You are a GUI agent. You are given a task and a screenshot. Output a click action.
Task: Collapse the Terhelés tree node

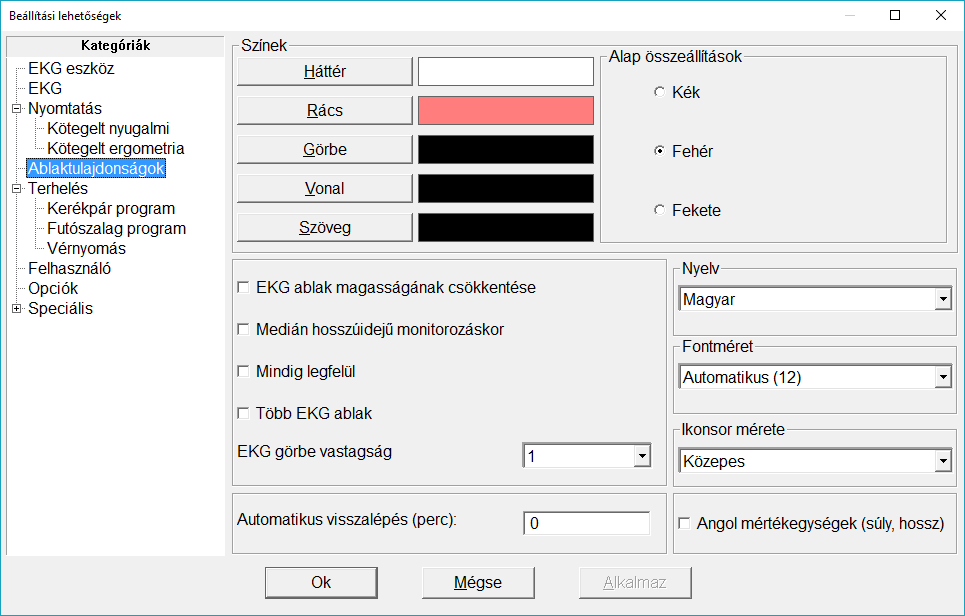tap(17, 189)
